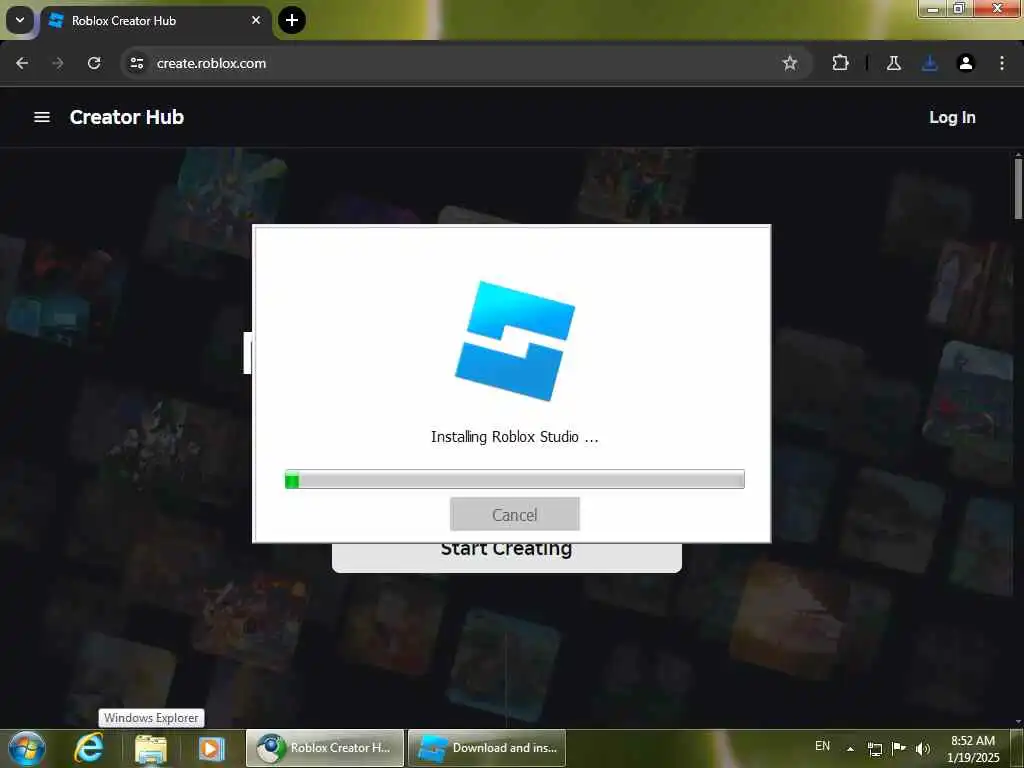View site information icon in address bar

coord(136,63)
